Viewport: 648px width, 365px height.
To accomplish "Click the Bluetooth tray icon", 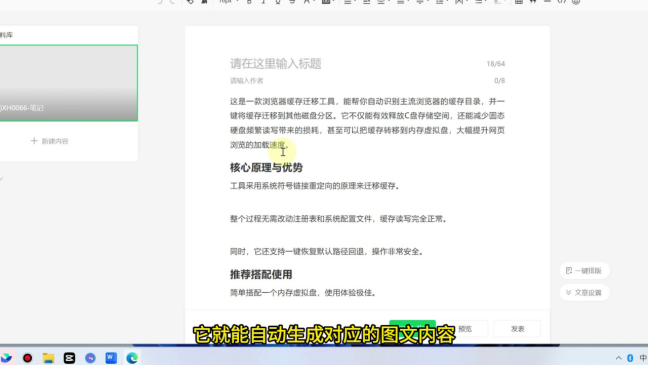I will click(630, 358).
